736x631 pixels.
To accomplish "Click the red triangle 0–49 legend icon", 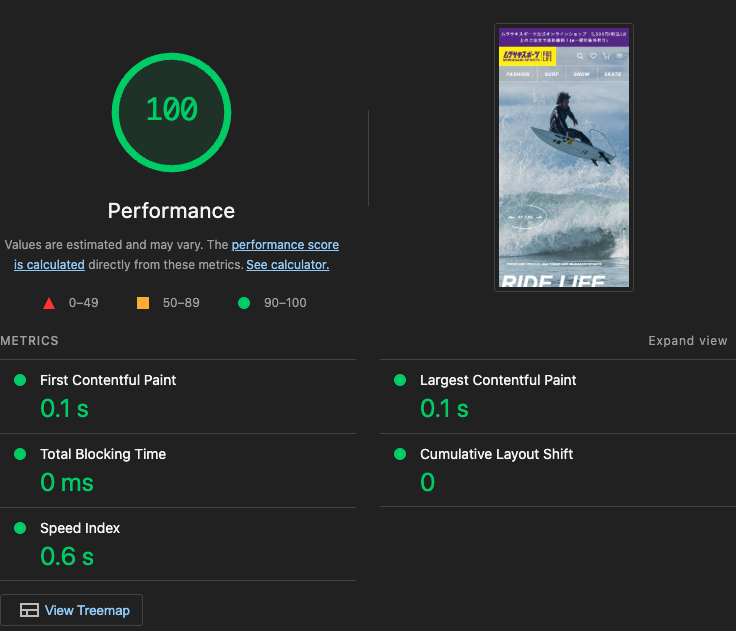I will tap(49, 303).
